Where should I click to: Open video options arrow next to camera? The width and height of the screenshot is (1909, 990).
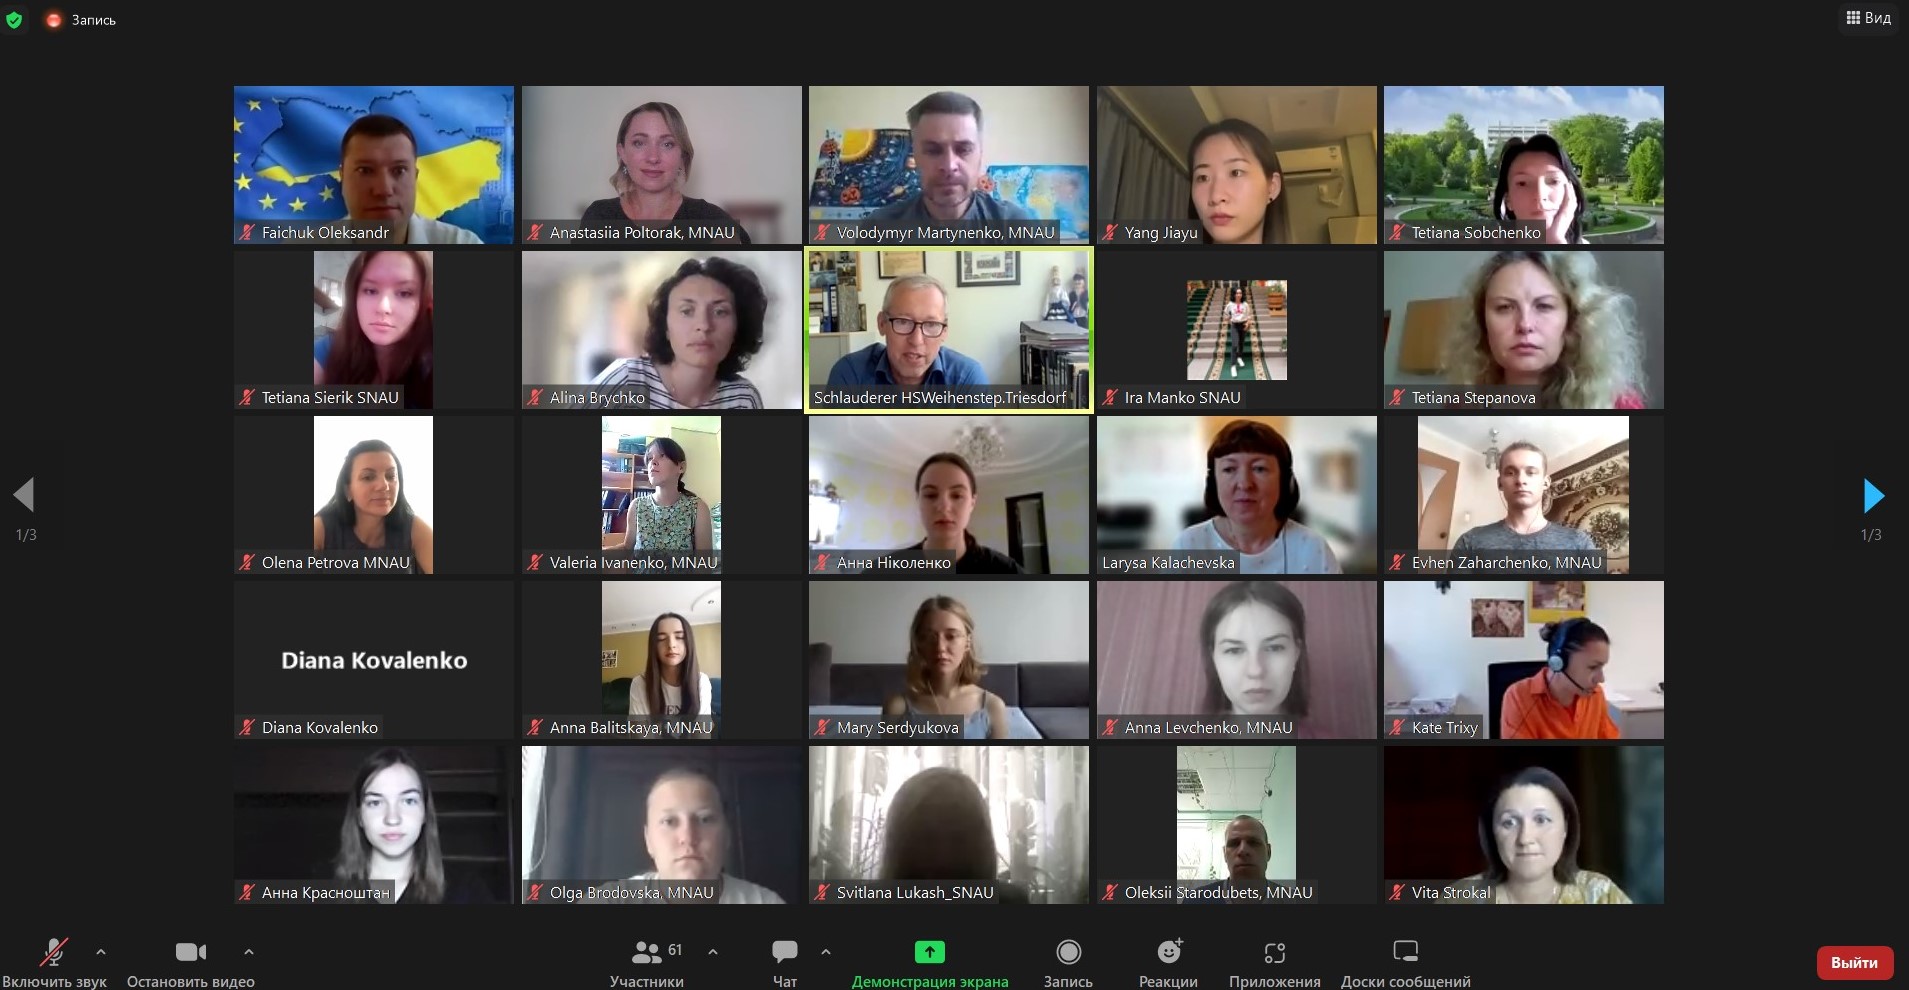(249, 952)
